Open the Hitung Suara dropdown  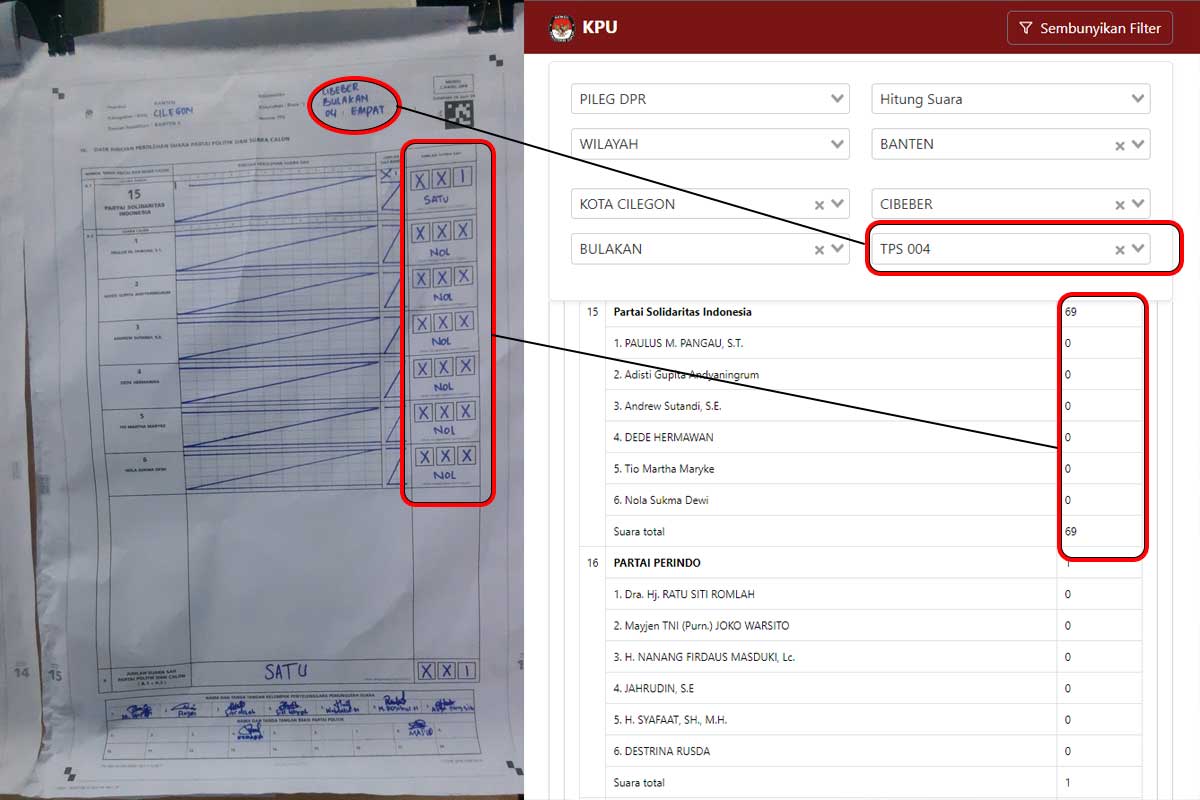pyautogui.click(x=1011, y=99)
